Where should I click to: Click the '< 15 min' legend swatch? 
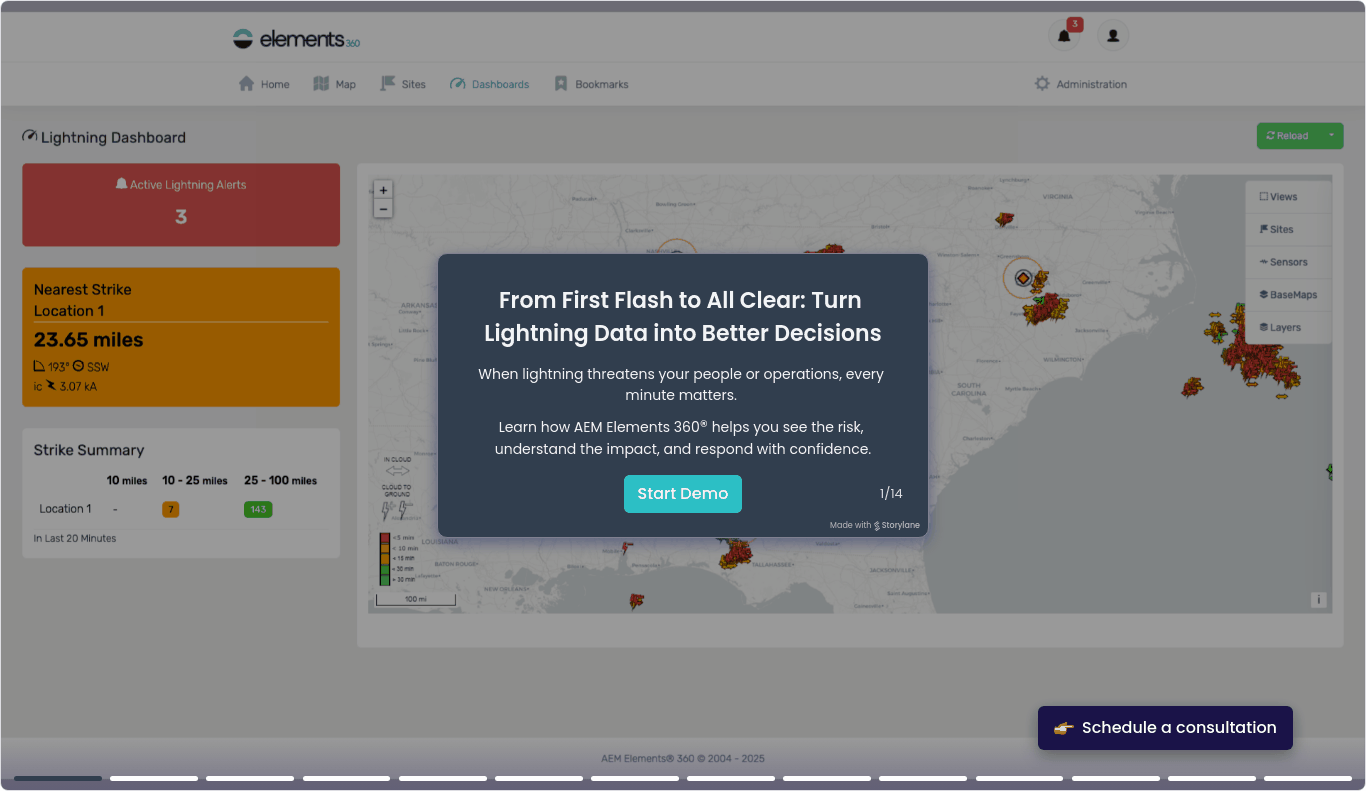(384, 558)
